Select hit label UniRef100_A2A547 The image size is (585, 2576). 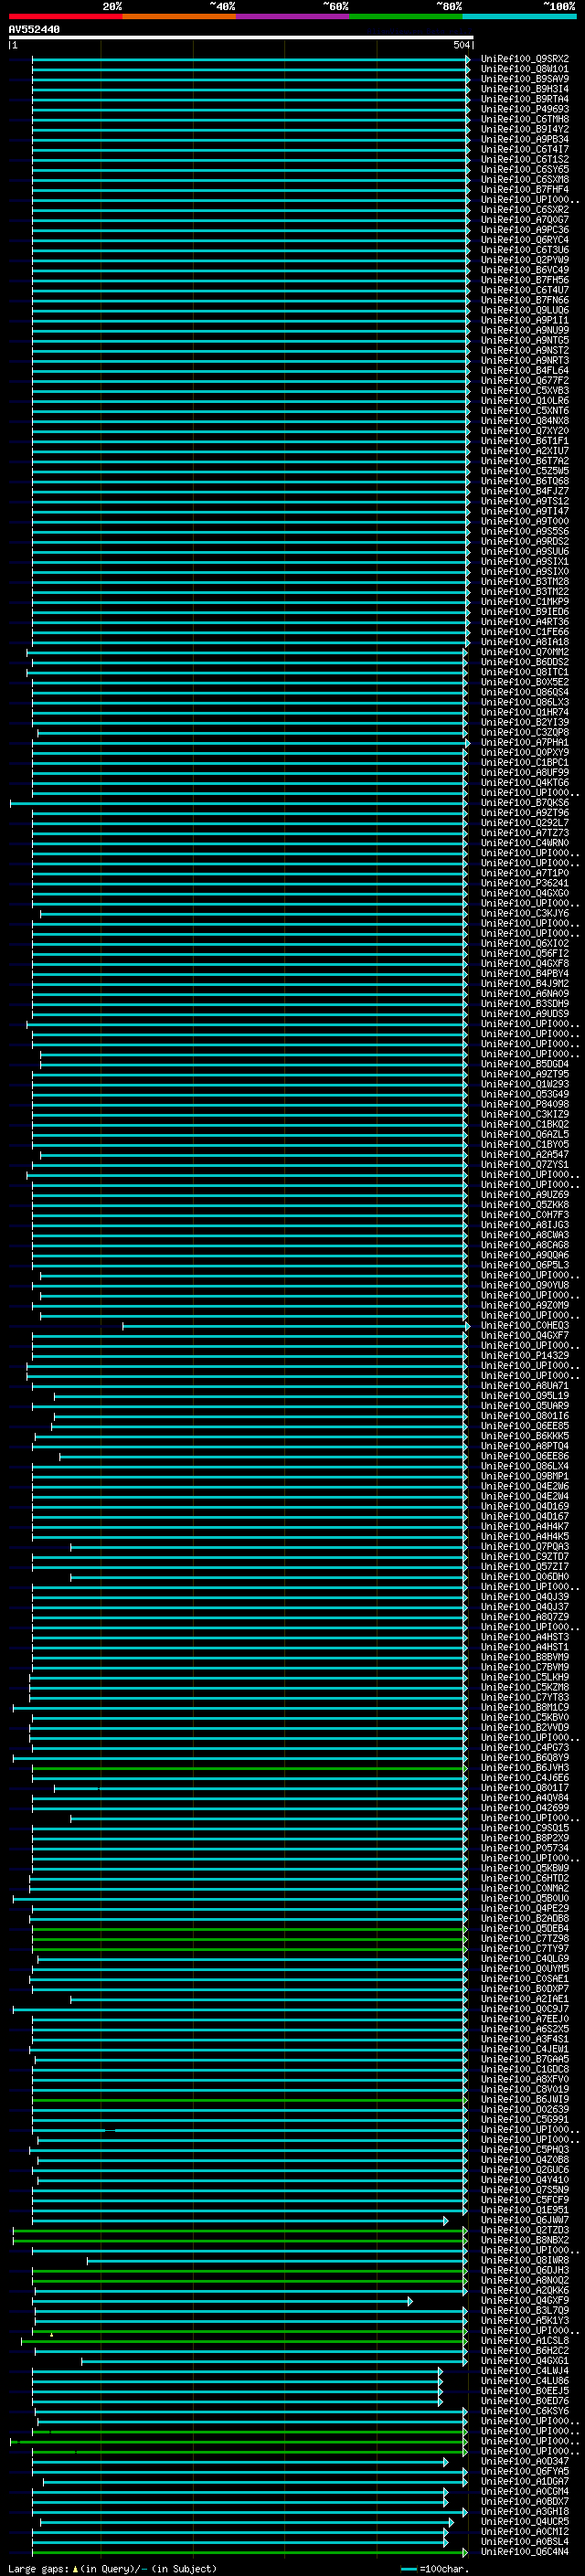click(524, 1155)
